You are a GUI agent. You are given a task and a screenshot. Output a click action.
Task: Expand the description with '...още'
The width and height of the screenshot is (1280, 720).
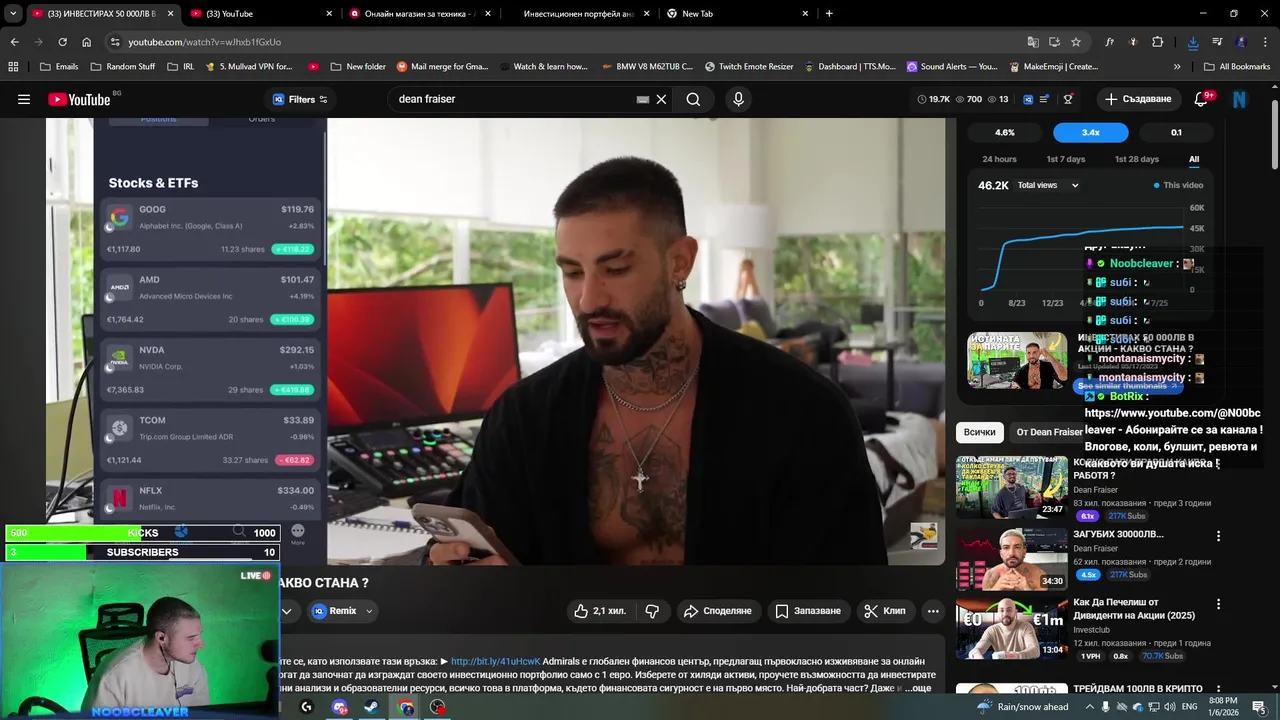click(919, 688)
